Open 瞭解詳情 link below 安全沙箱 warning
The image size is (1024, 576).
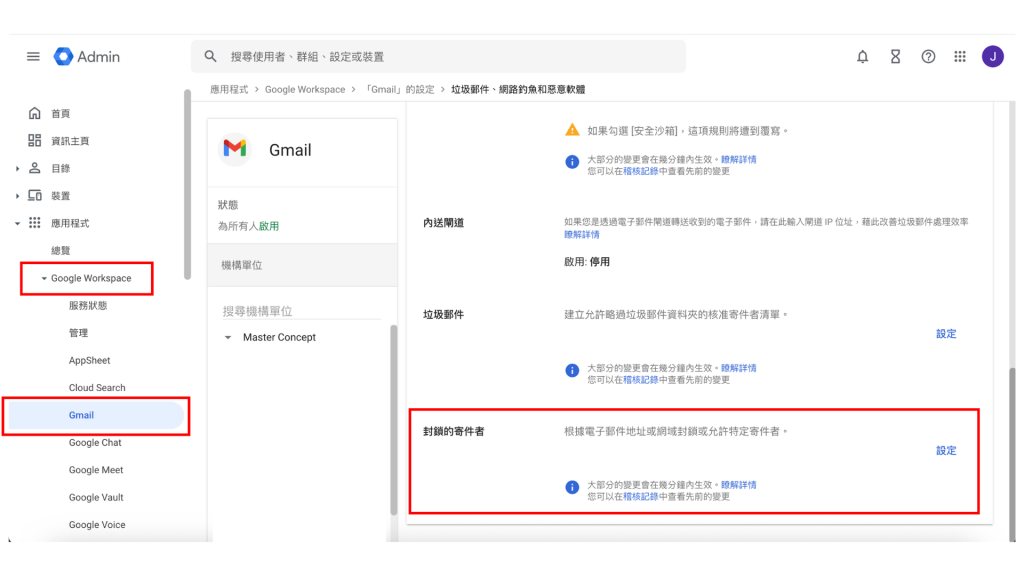pyautogui.click(x=739, y=159)
